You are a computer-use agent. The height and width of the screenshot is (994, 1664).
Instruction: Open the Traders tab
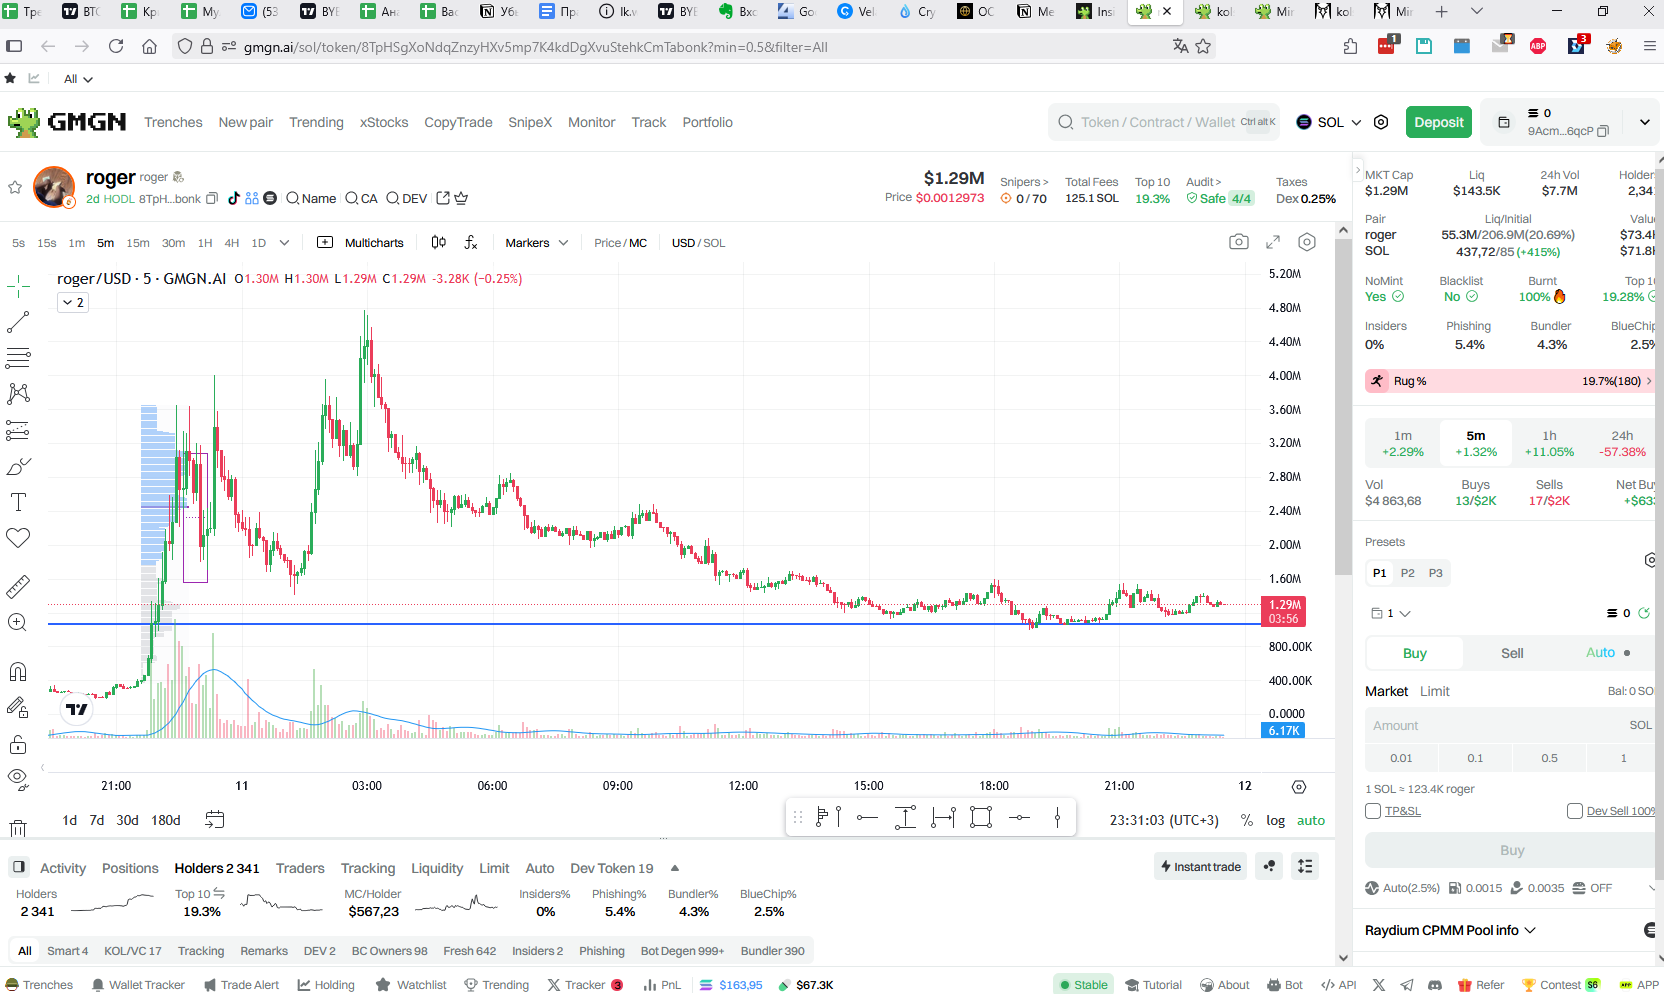(x=300, y=868)
